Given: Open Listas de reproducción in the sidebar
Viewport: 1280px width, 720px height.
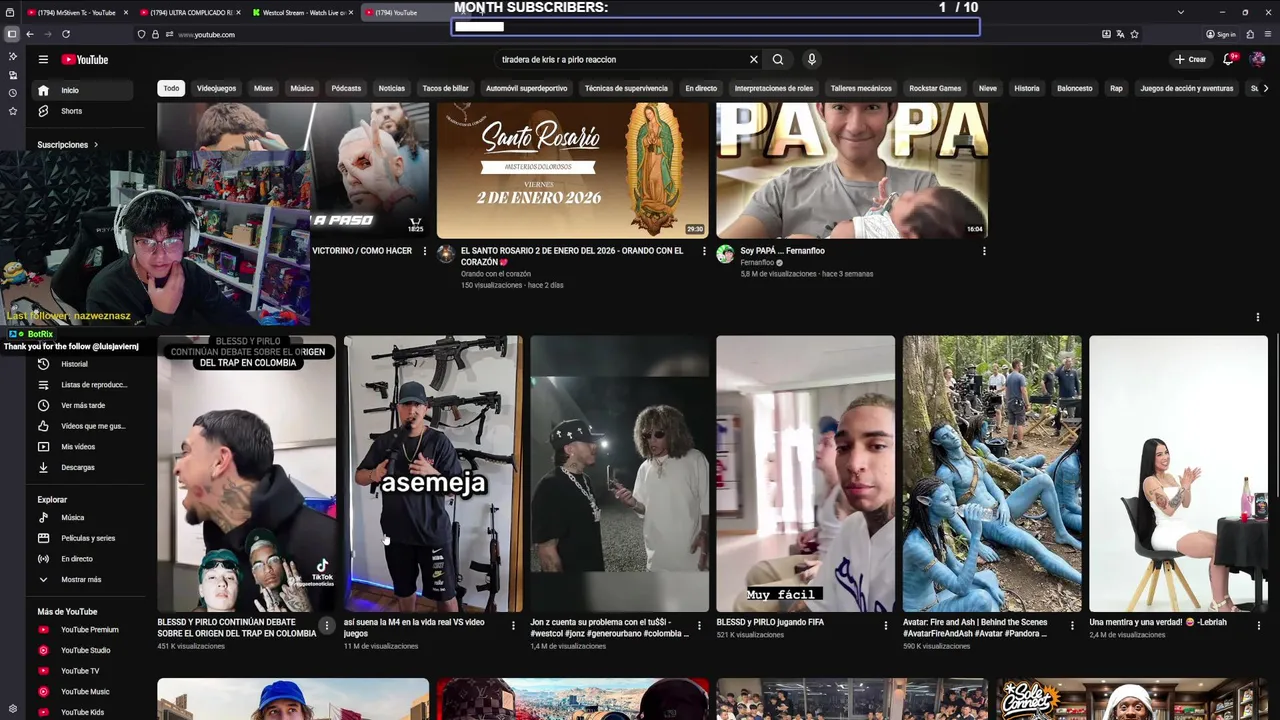Looking at the screenshot, I should [x=84, y=385].
